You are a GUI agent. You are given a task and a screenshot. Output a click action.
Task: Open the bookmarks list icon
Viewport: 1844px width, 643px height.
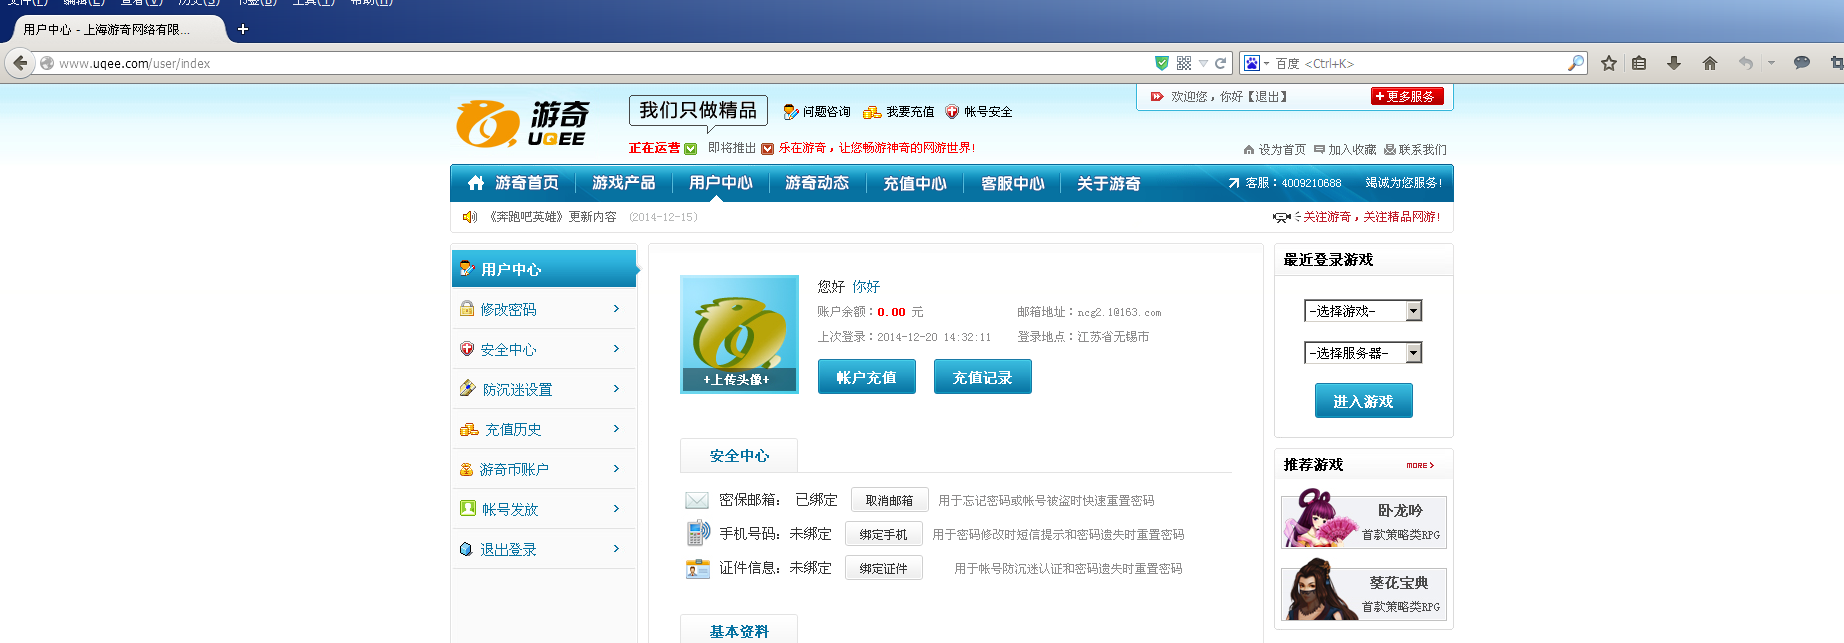pyautogui.click(x=1639, y=63)
